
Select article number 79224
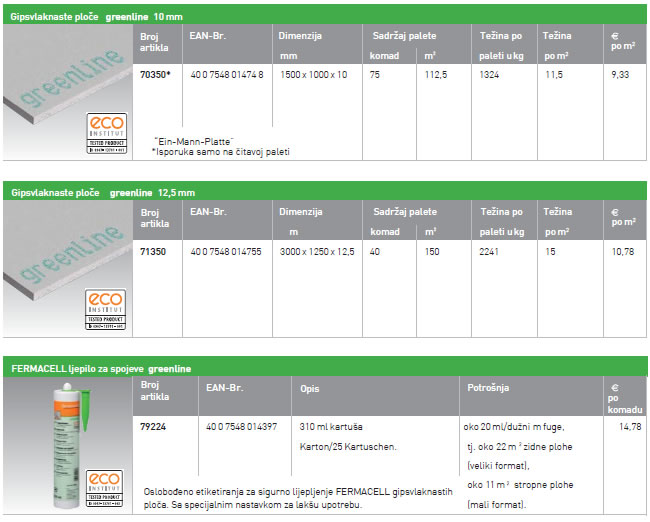[153, 427]
